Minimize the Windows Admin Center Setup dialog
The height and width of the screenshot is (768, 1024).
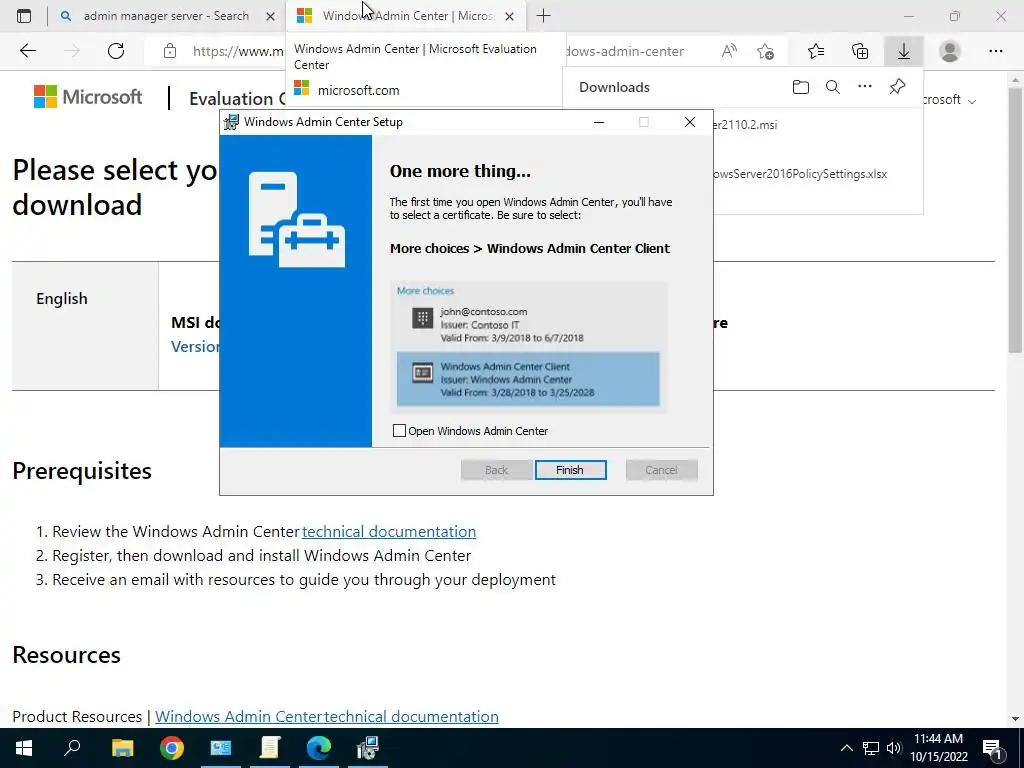598,122
